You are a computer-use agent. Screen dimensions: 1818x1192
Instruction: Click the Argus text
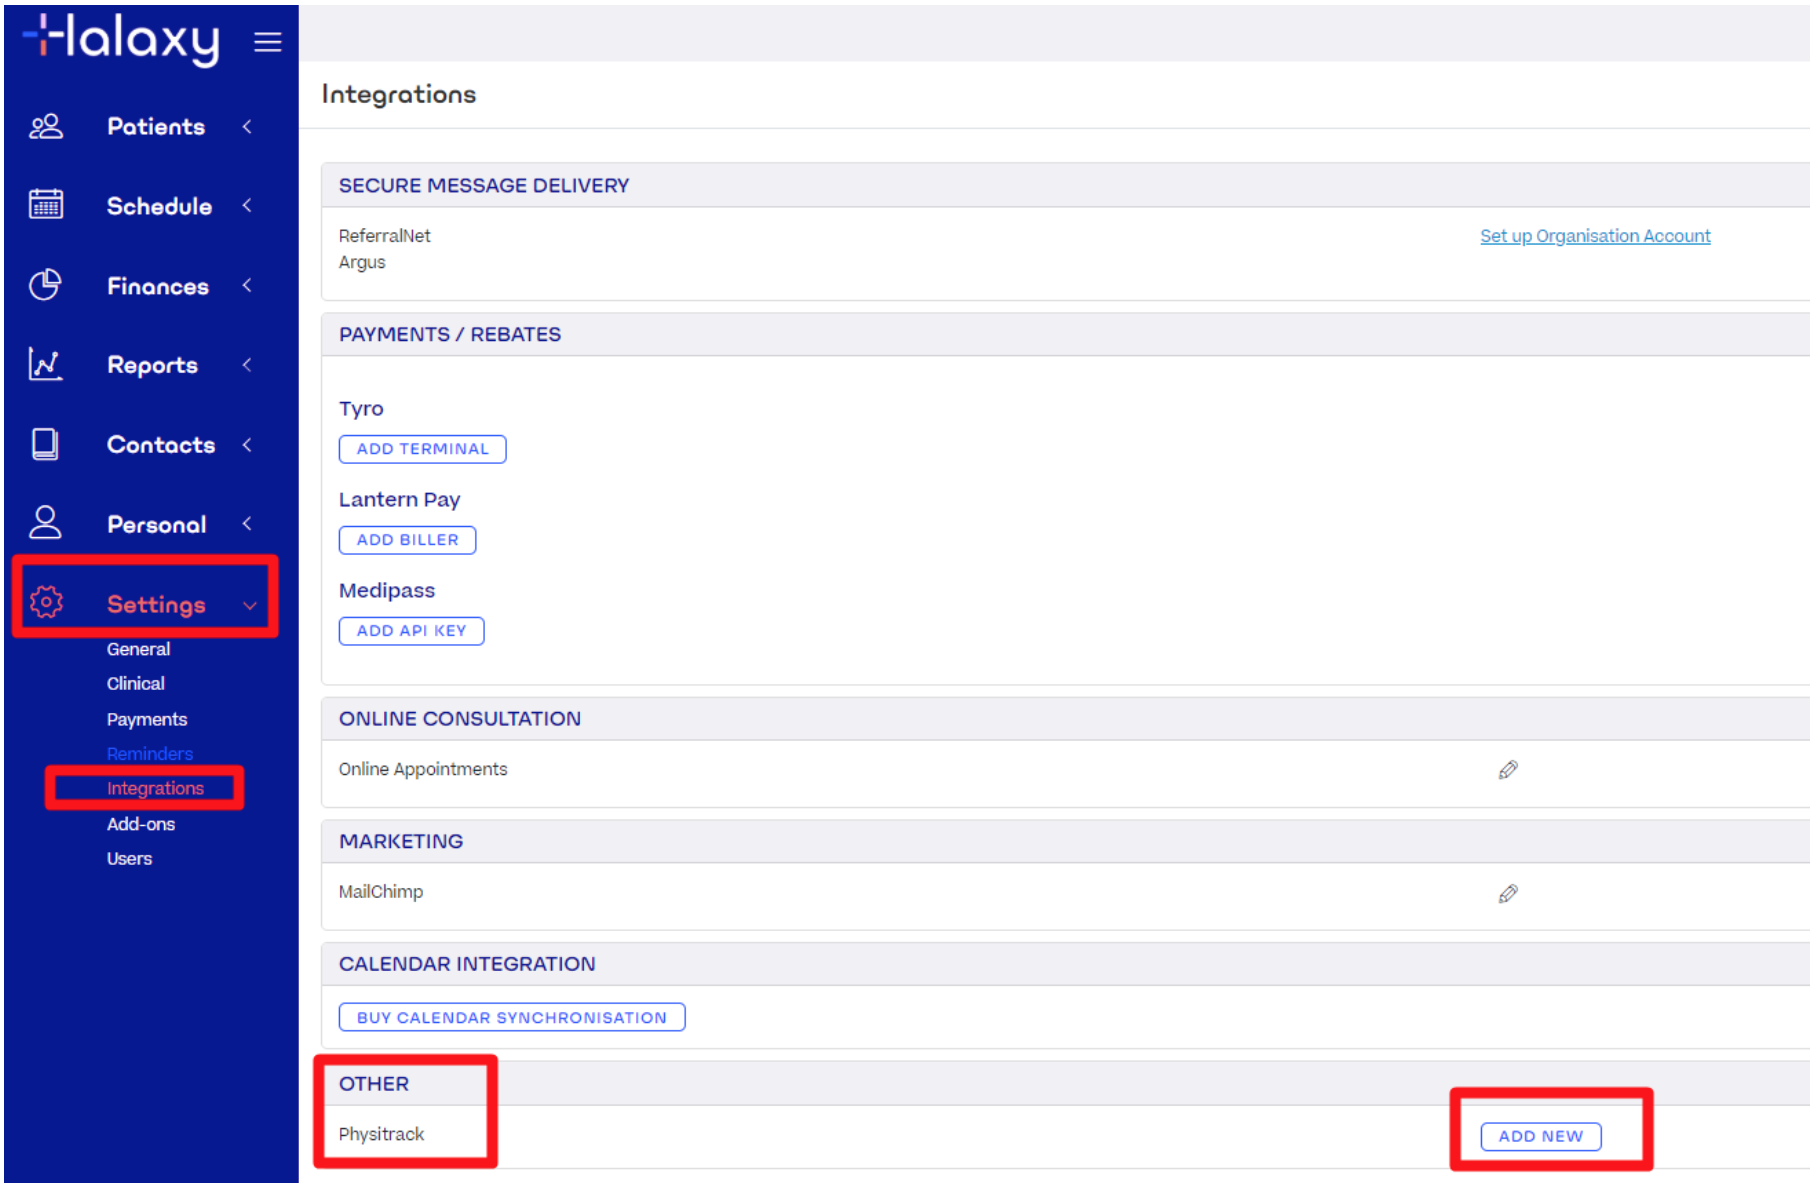(x=361, y=262)
